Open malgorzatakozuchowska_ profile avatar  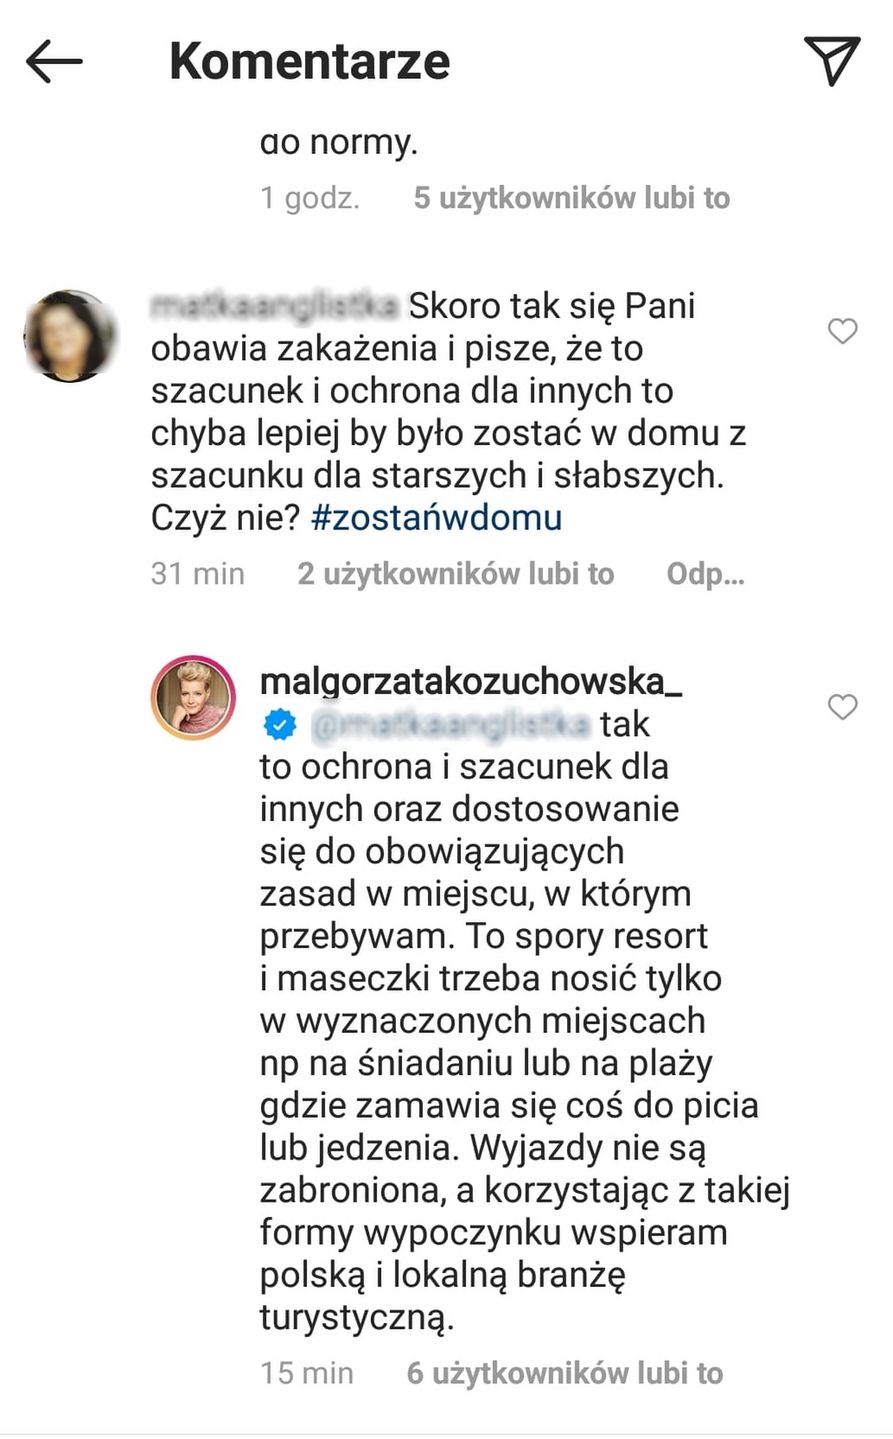[194, 698]
